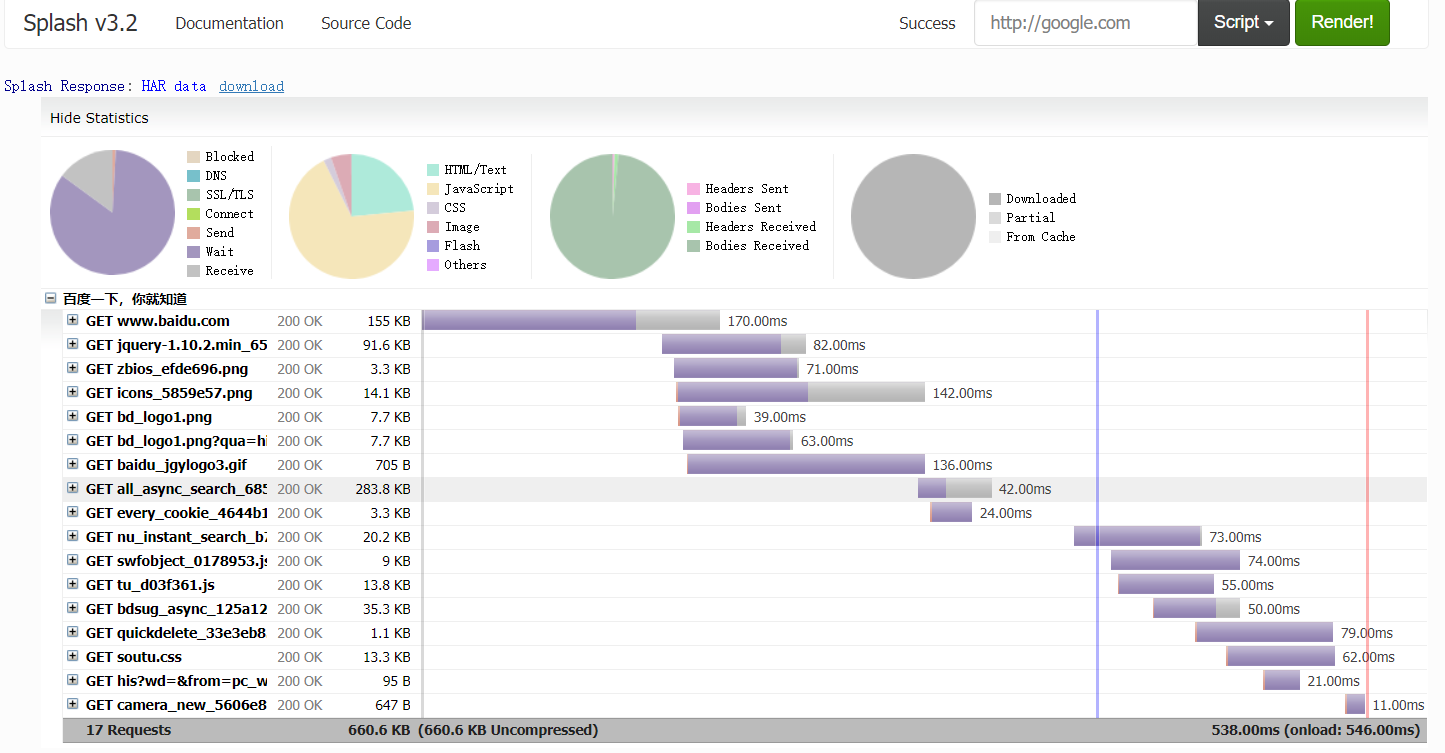This screenshot has width=1445, height=753.
Task: Click the baidu_jgylogo3.gif 136.00ms timing bar
Action: point(806,464)
